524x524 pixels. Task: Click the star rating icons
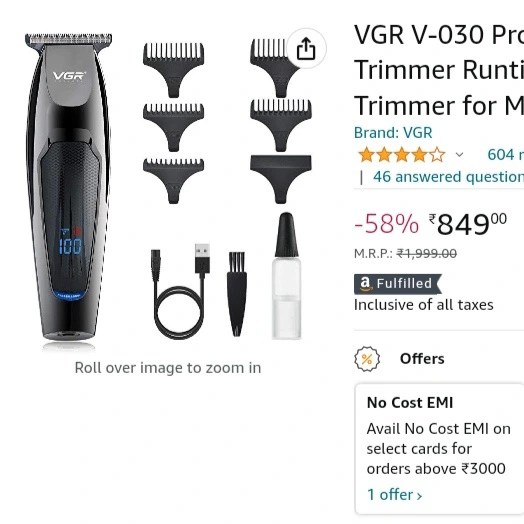(x=401, y=155)
